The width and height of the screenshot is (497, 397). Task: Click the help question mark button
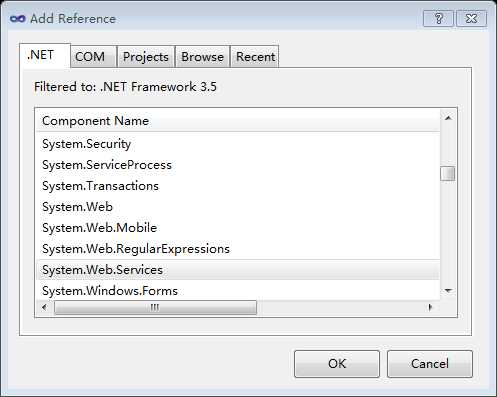tap(438, 19)
